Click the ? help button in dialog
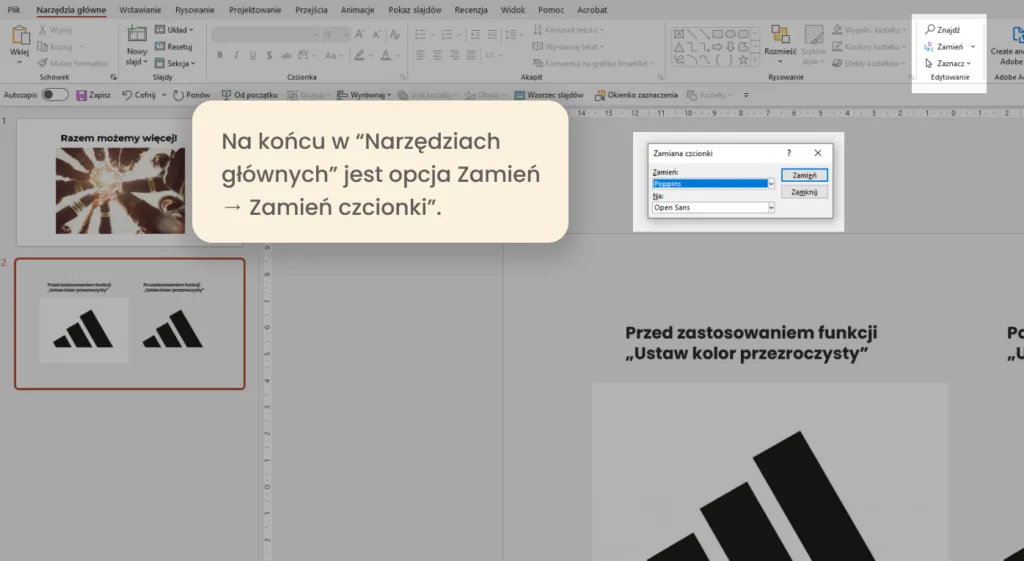 click(x=789, y=153)
